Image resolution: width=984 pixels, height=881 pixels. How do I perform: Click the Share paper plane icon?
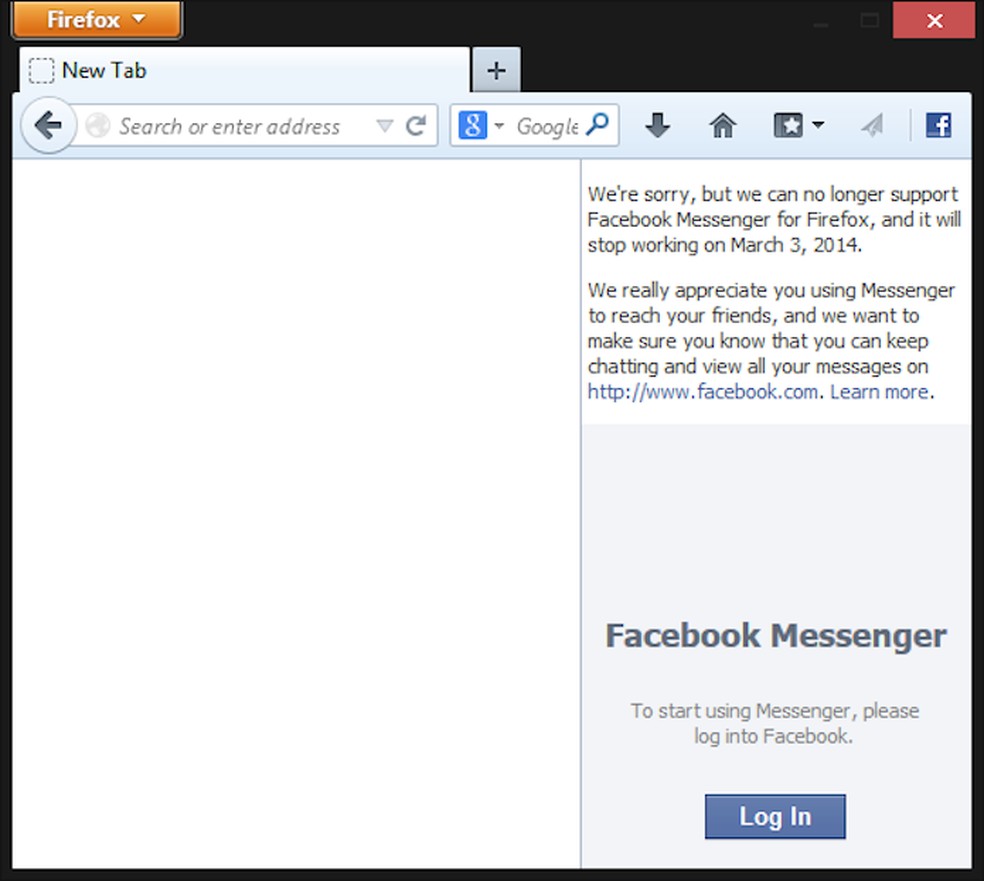coord(871,125)
